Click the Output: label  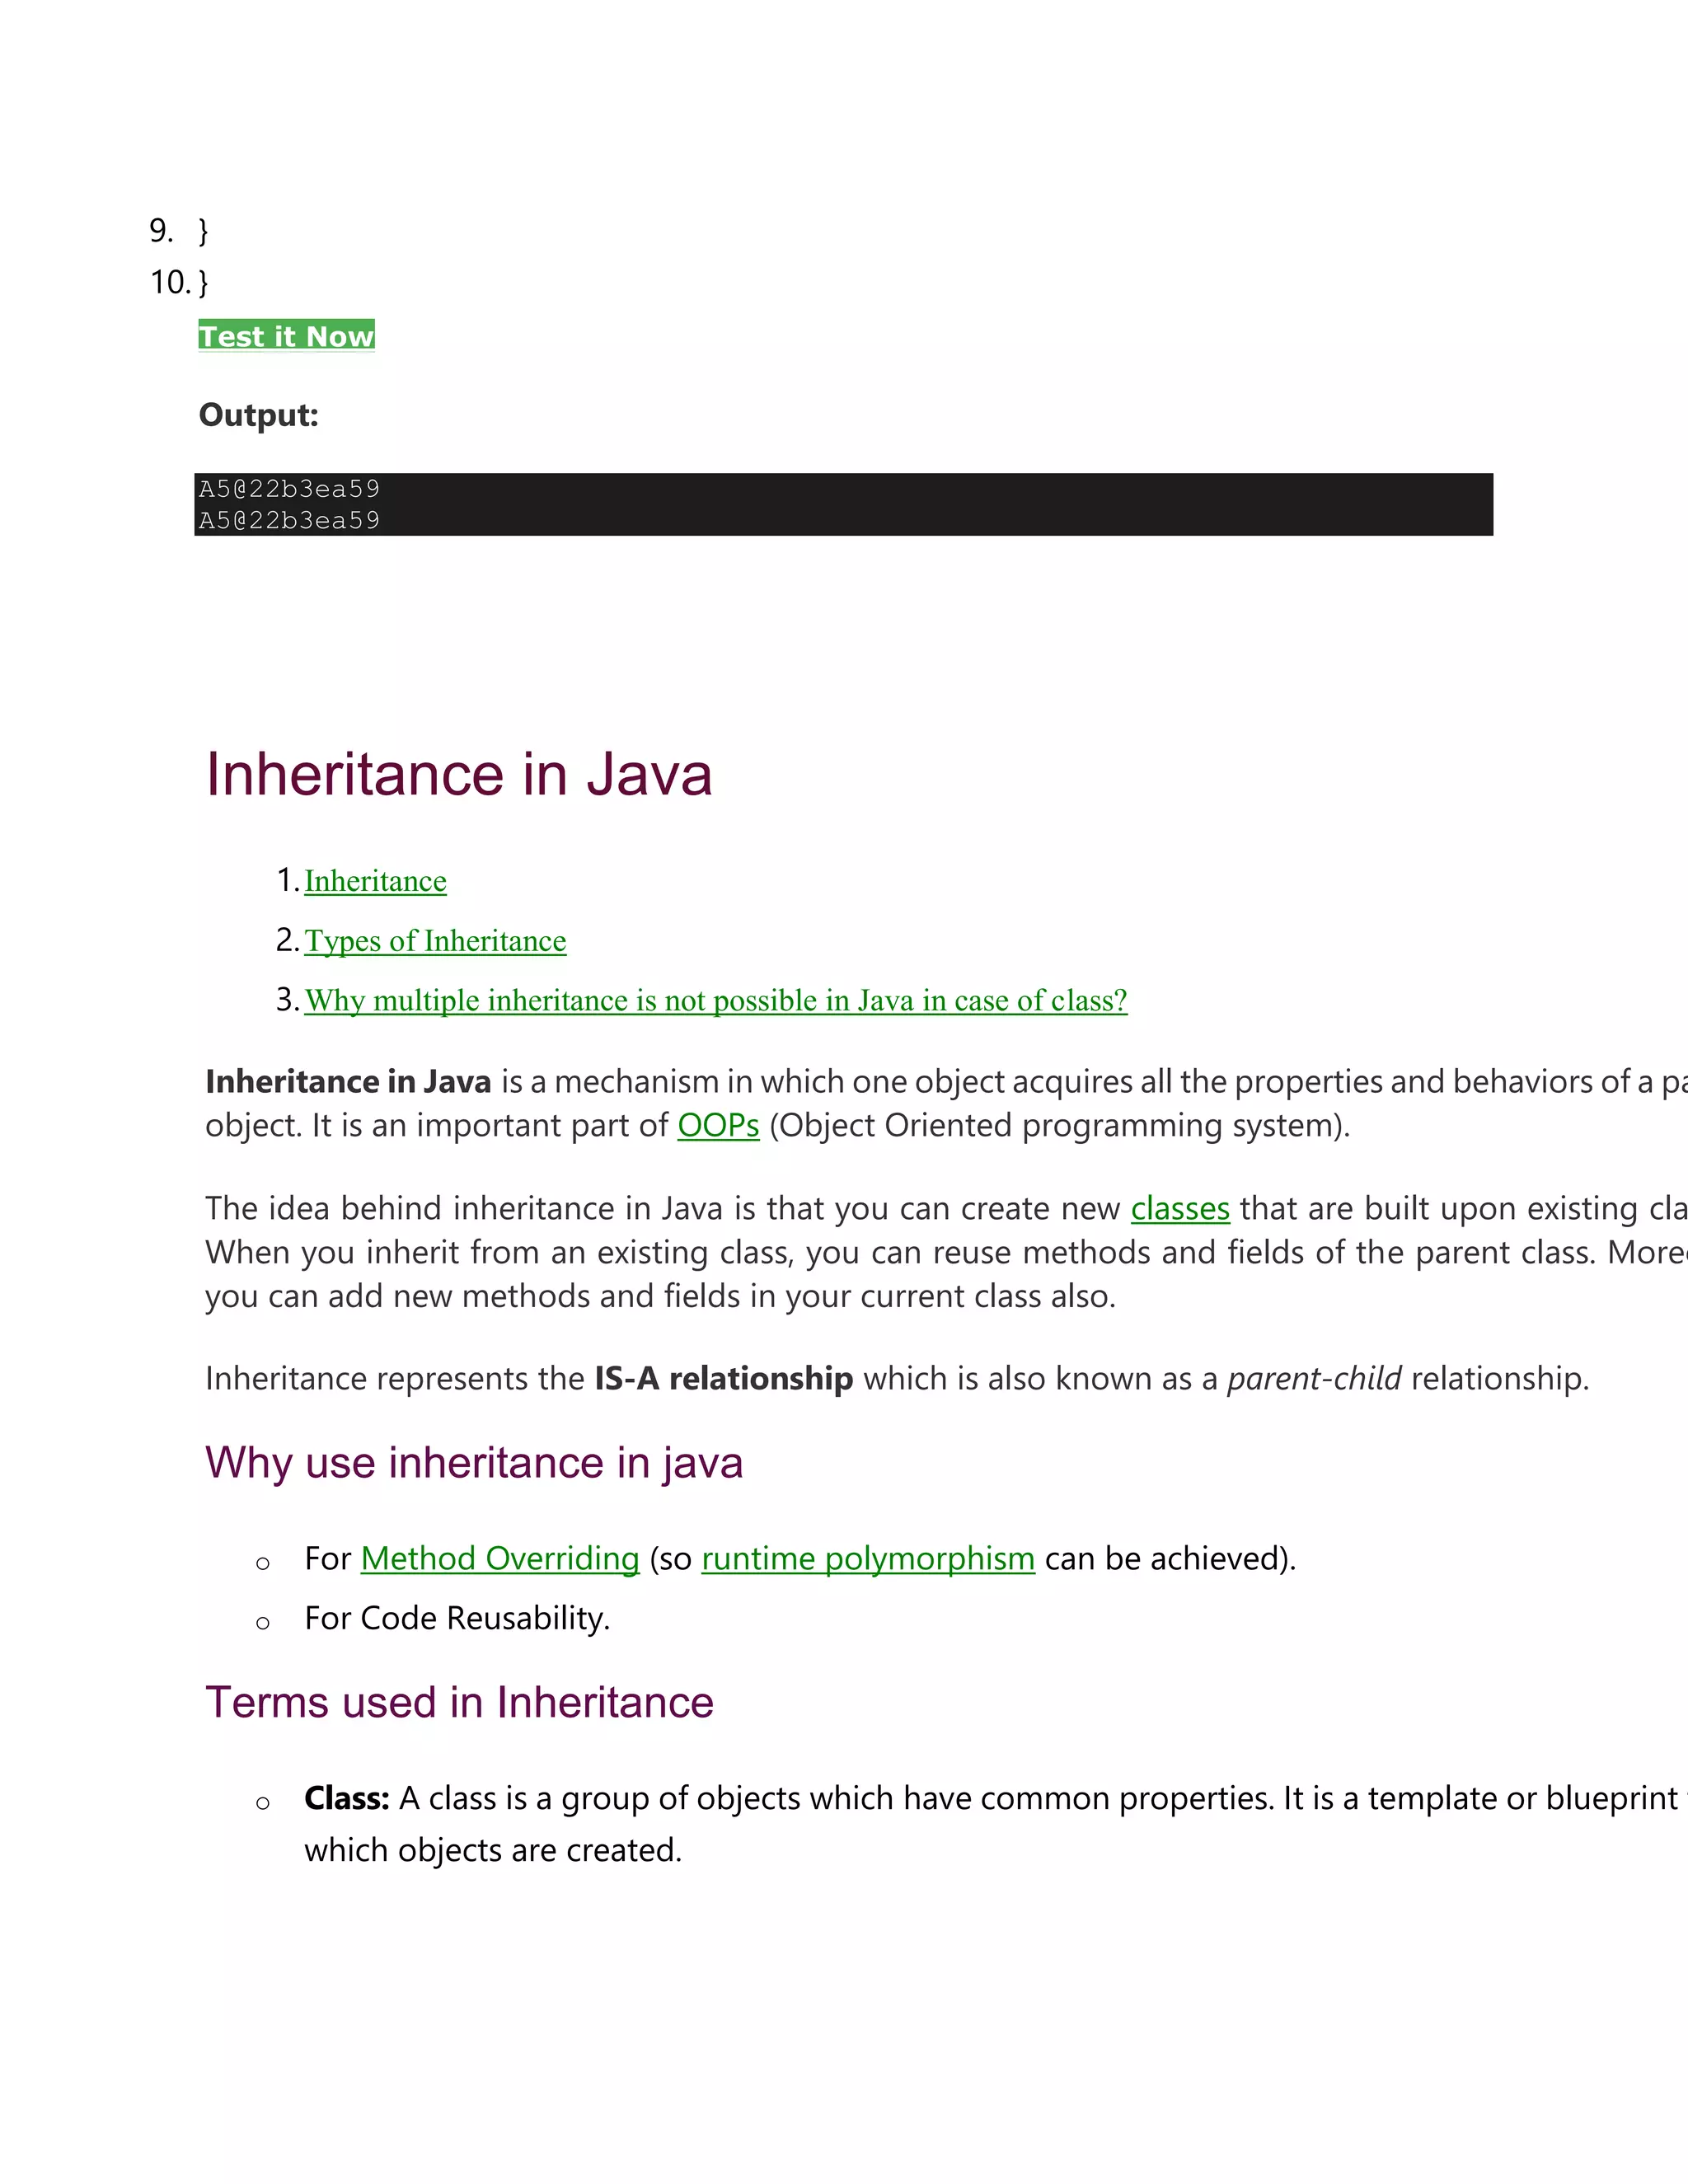click(x=259, y=415)
